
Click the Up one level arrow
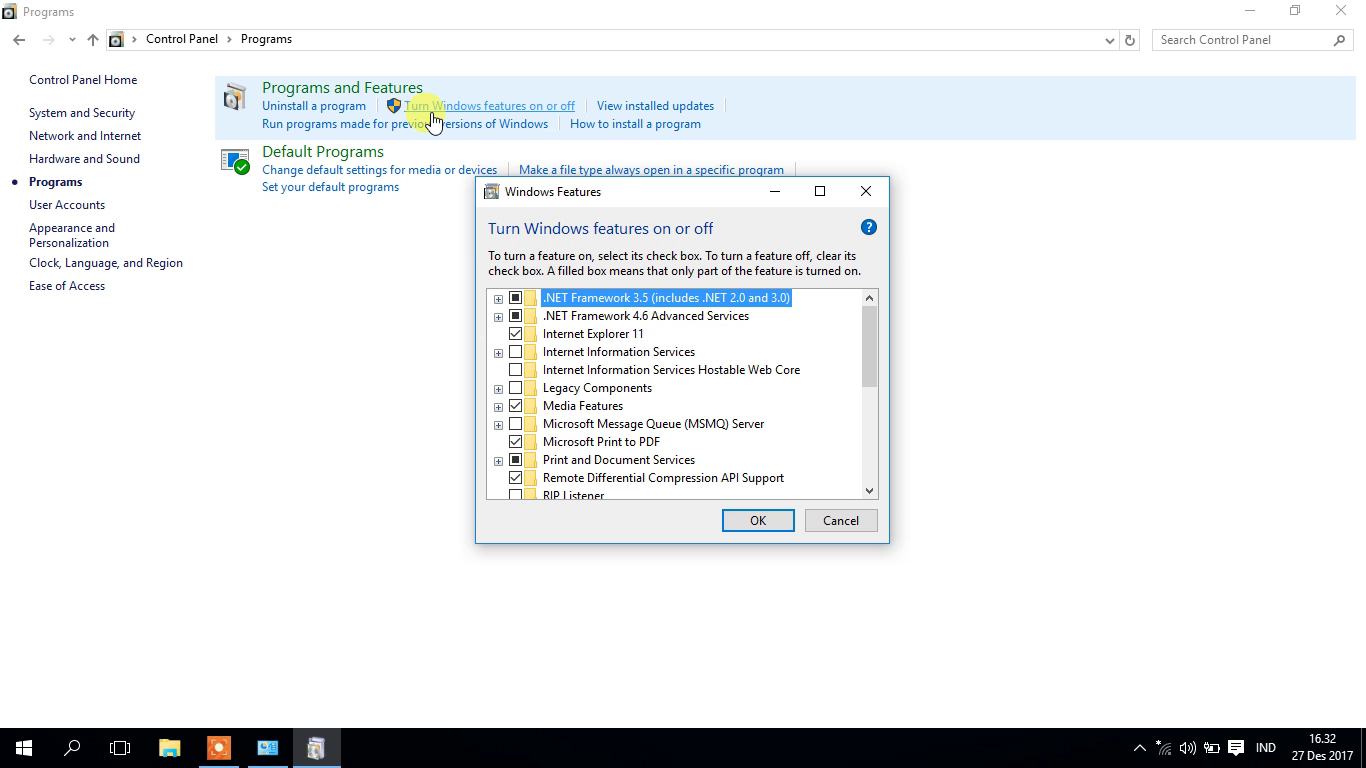[x=92, y=39]
